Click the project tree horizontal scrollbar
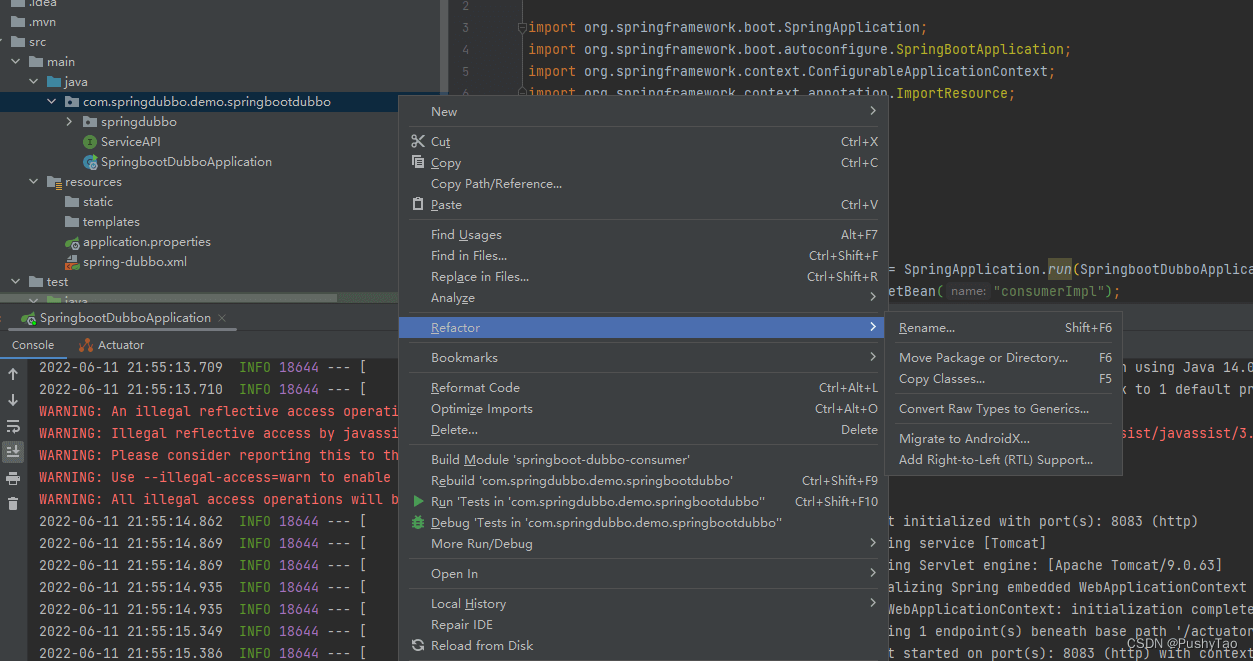1253x661 pixels. (x=170, y=298)
